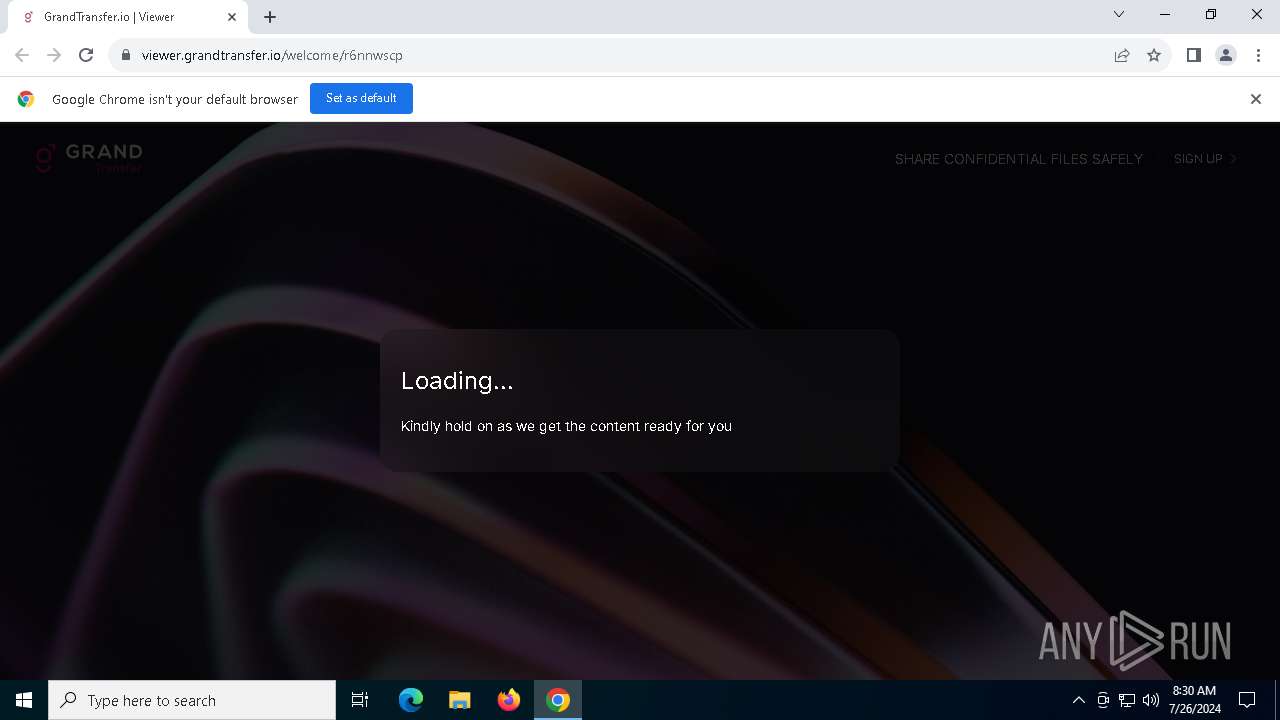Viewport: 1280px width, 720px height.
Task: Open the Chrome side panel
Action: tap(1193, 55)
